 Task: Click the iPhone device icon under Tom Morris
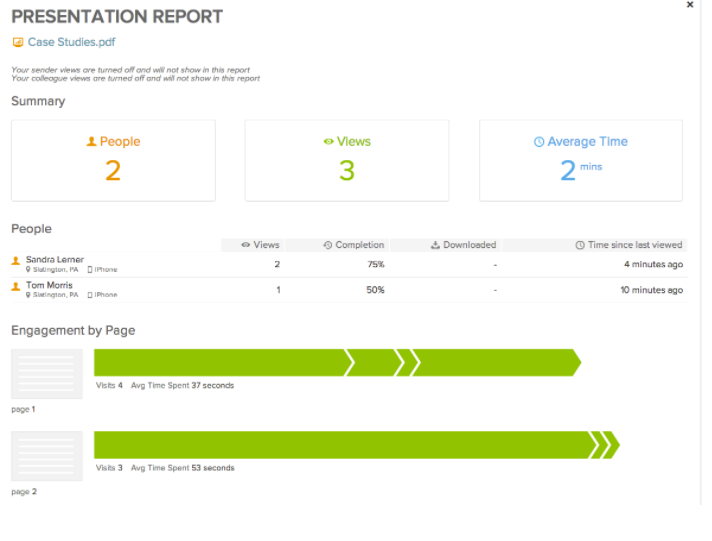pos(90,295)
